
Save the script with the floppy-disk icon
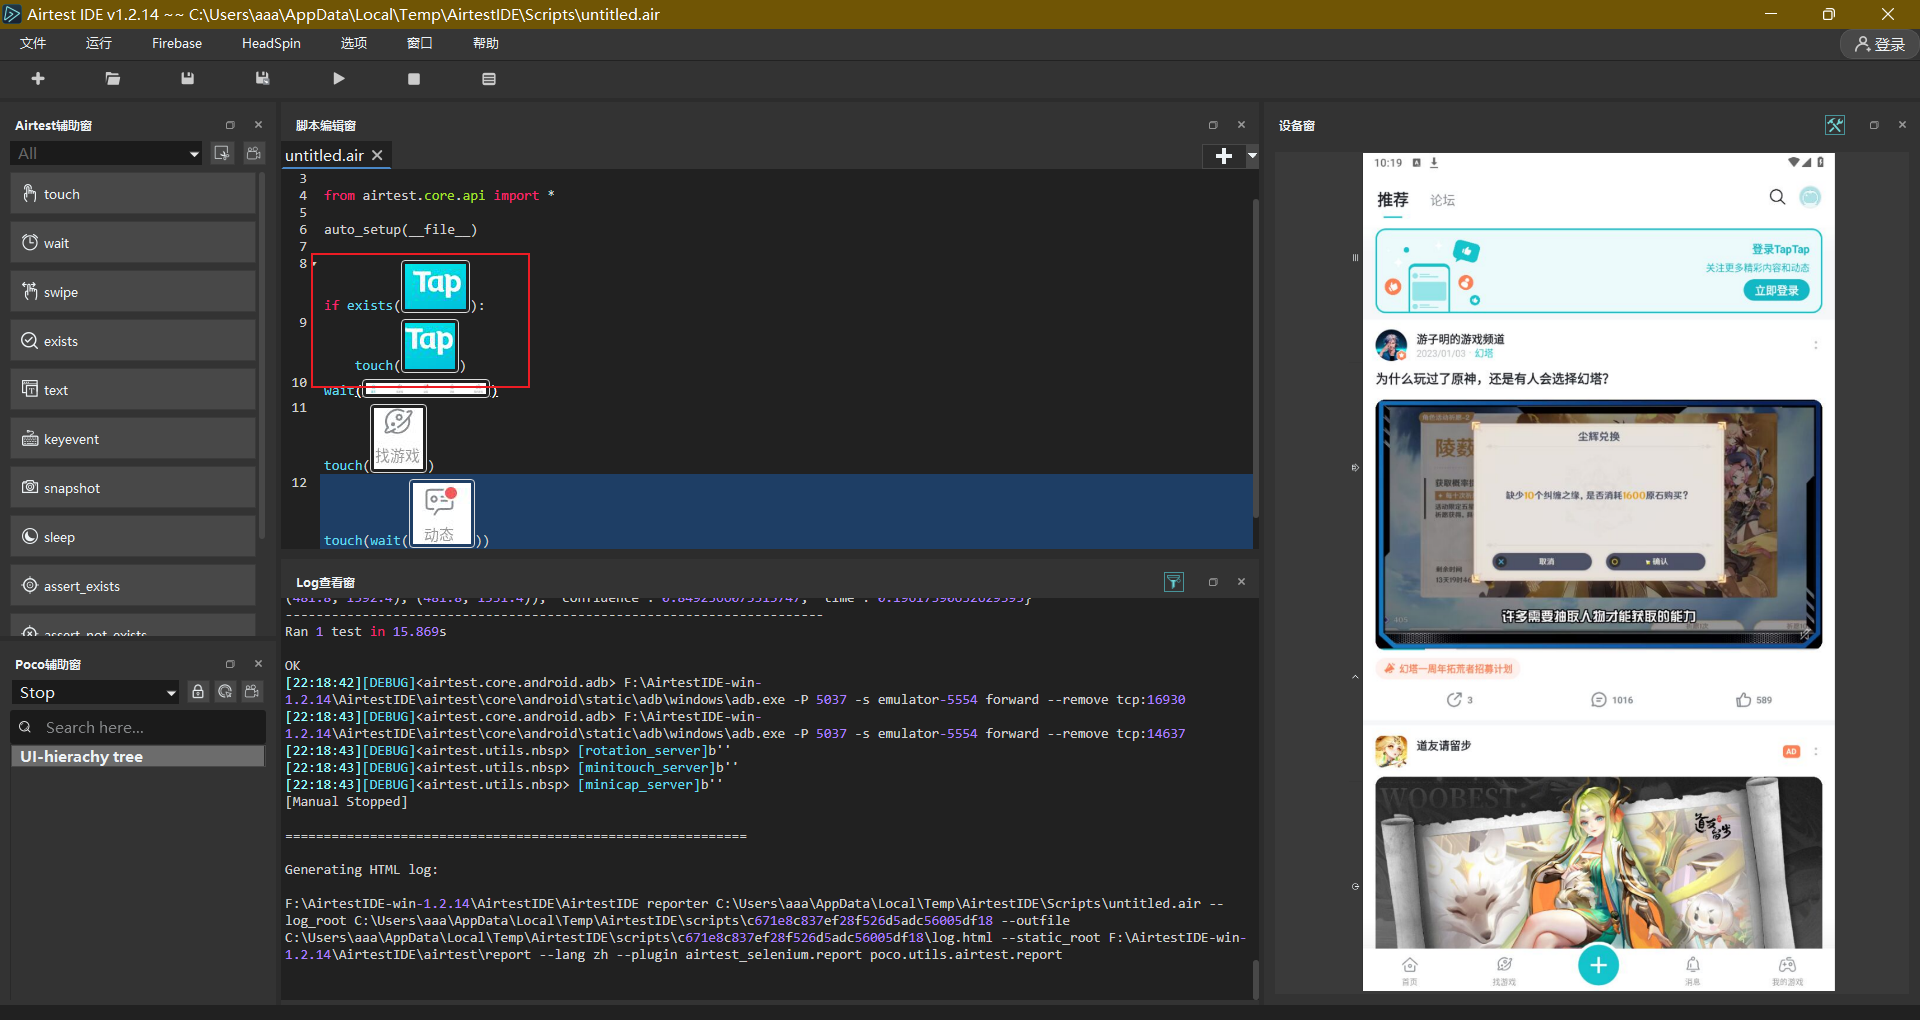[x=187, y=79]
